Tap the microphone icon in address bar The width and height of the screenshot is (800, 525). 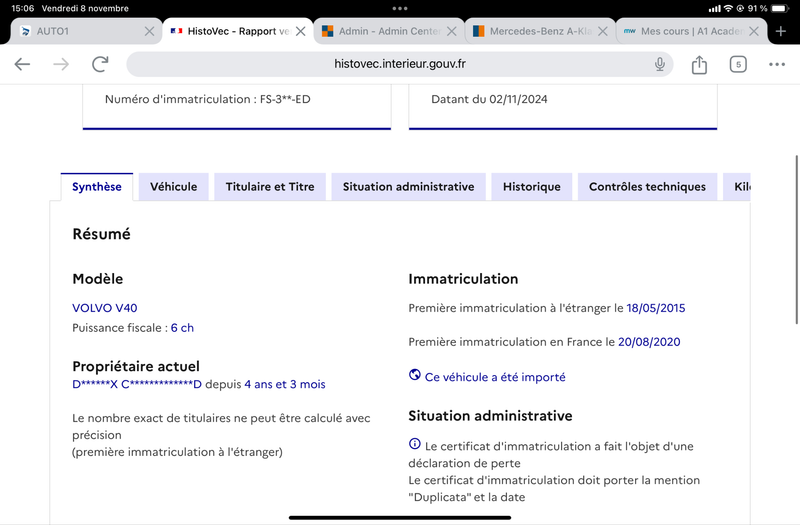[x=660, y=64]
